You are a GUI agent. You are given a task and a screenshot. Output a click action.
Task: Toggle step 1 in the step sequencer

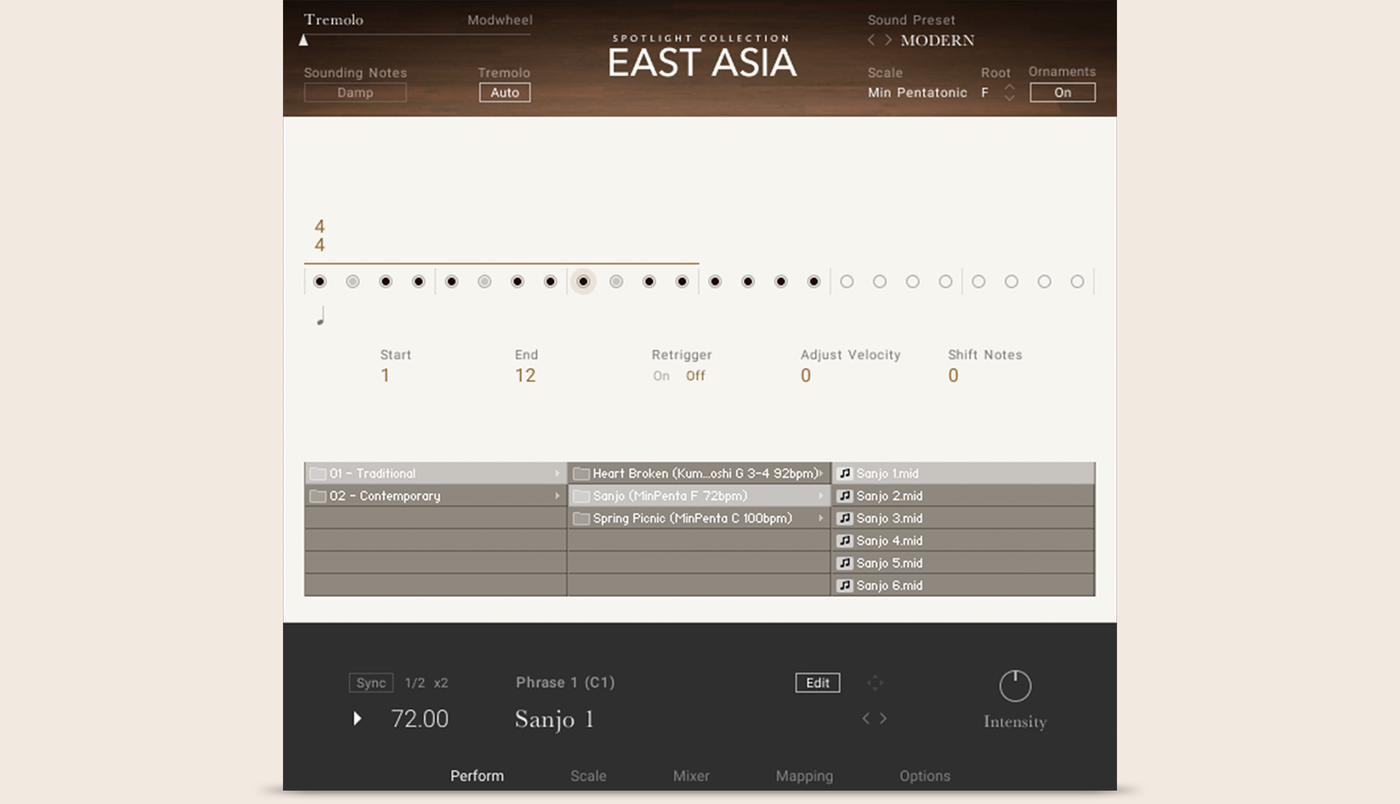click(320, 282)
